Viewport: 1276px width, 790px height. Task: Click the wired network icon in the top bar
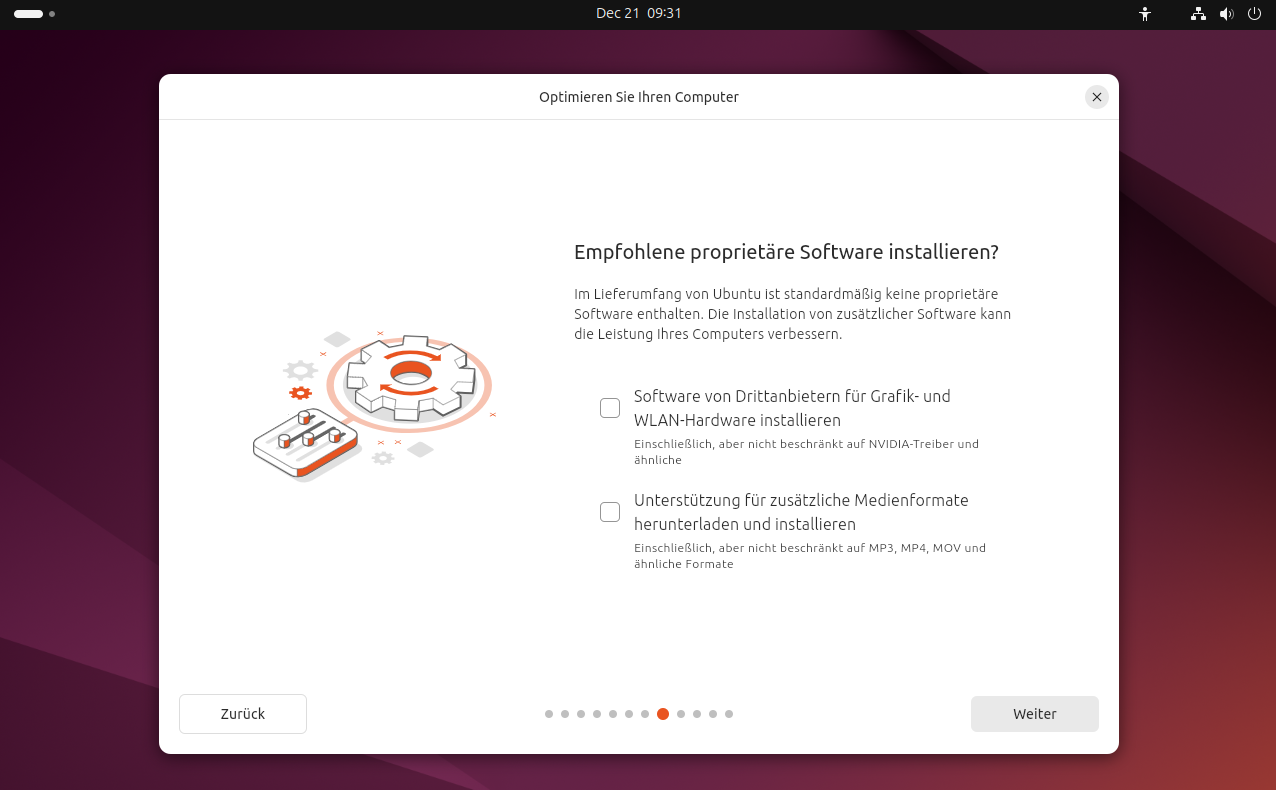(x=1197, y=14)
